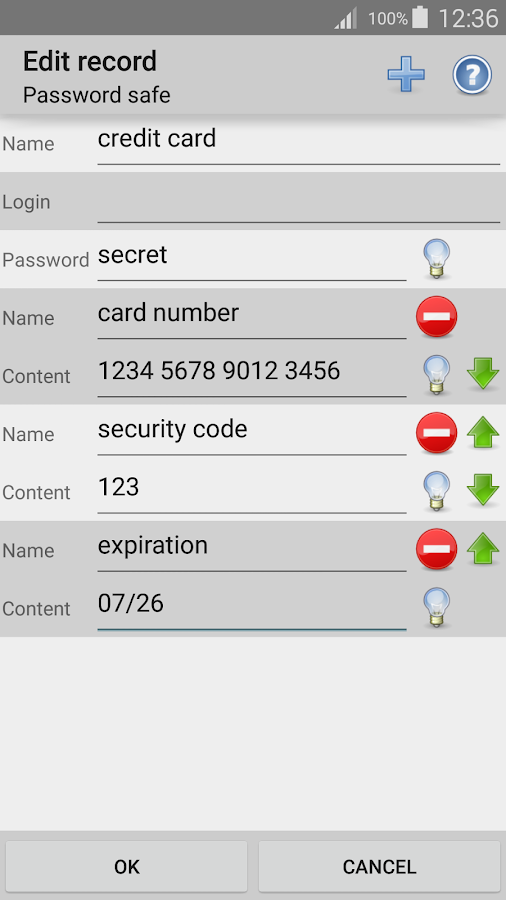Move card number field down with green arrow
506x900 pixels.
coord(483,374)
